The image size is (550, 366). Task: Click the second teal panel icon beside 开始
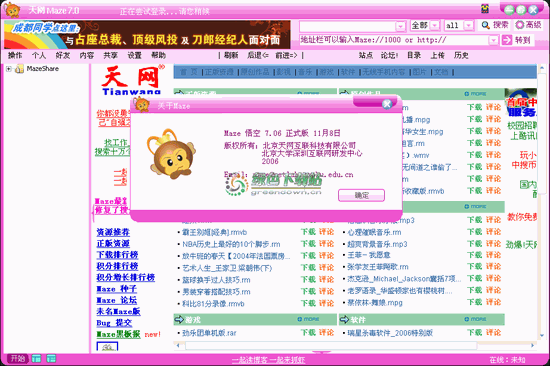point(51,359)
